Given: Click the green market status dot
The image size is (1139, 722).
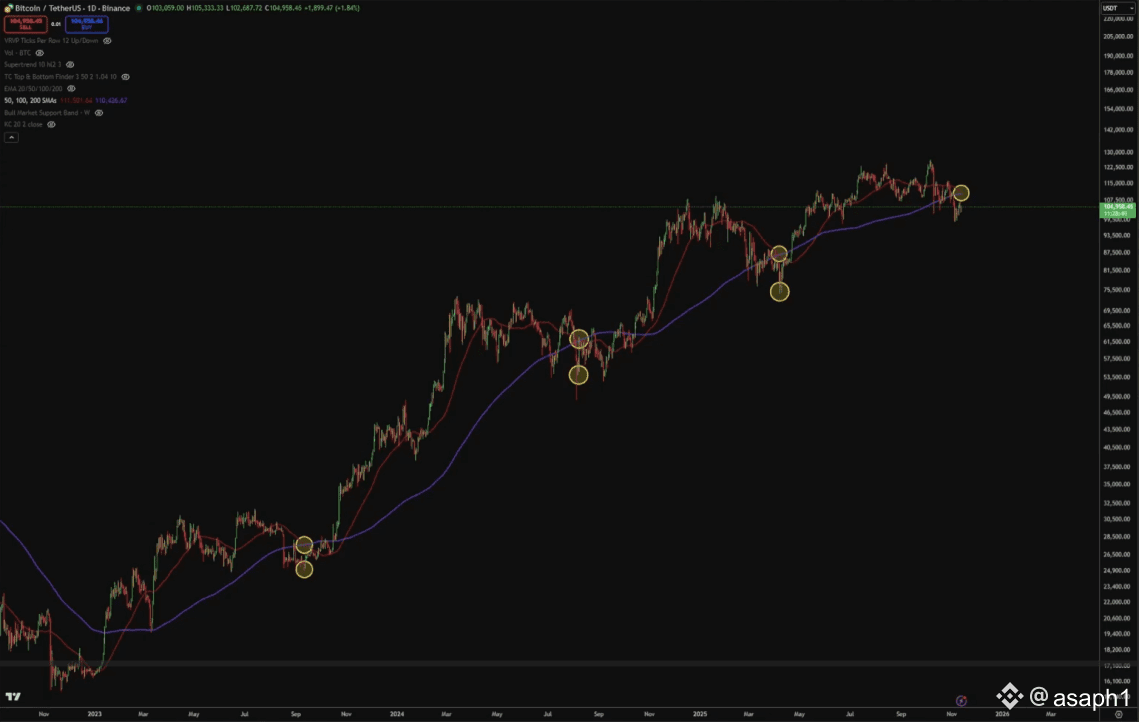Looking at the screenshot, I should [139, 8].
